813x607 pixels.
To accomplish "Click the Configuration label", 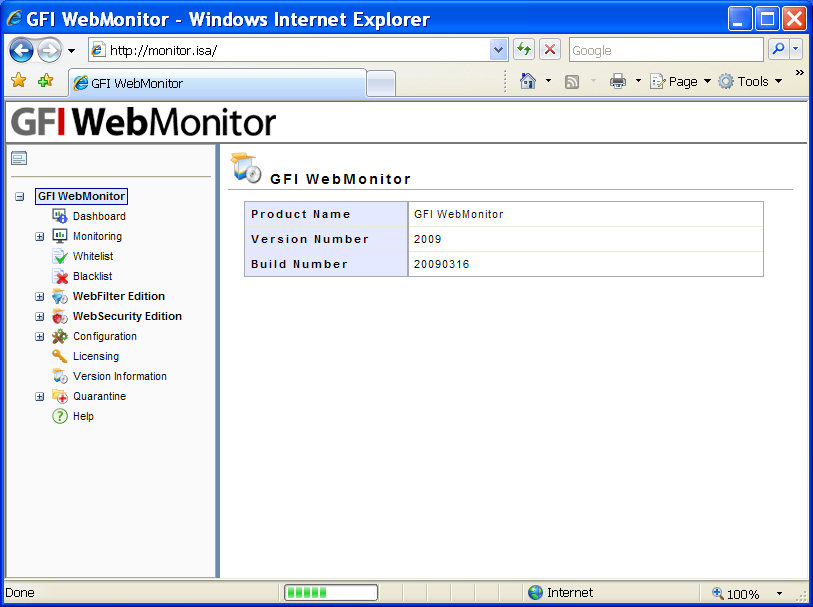I will point(105,336).
